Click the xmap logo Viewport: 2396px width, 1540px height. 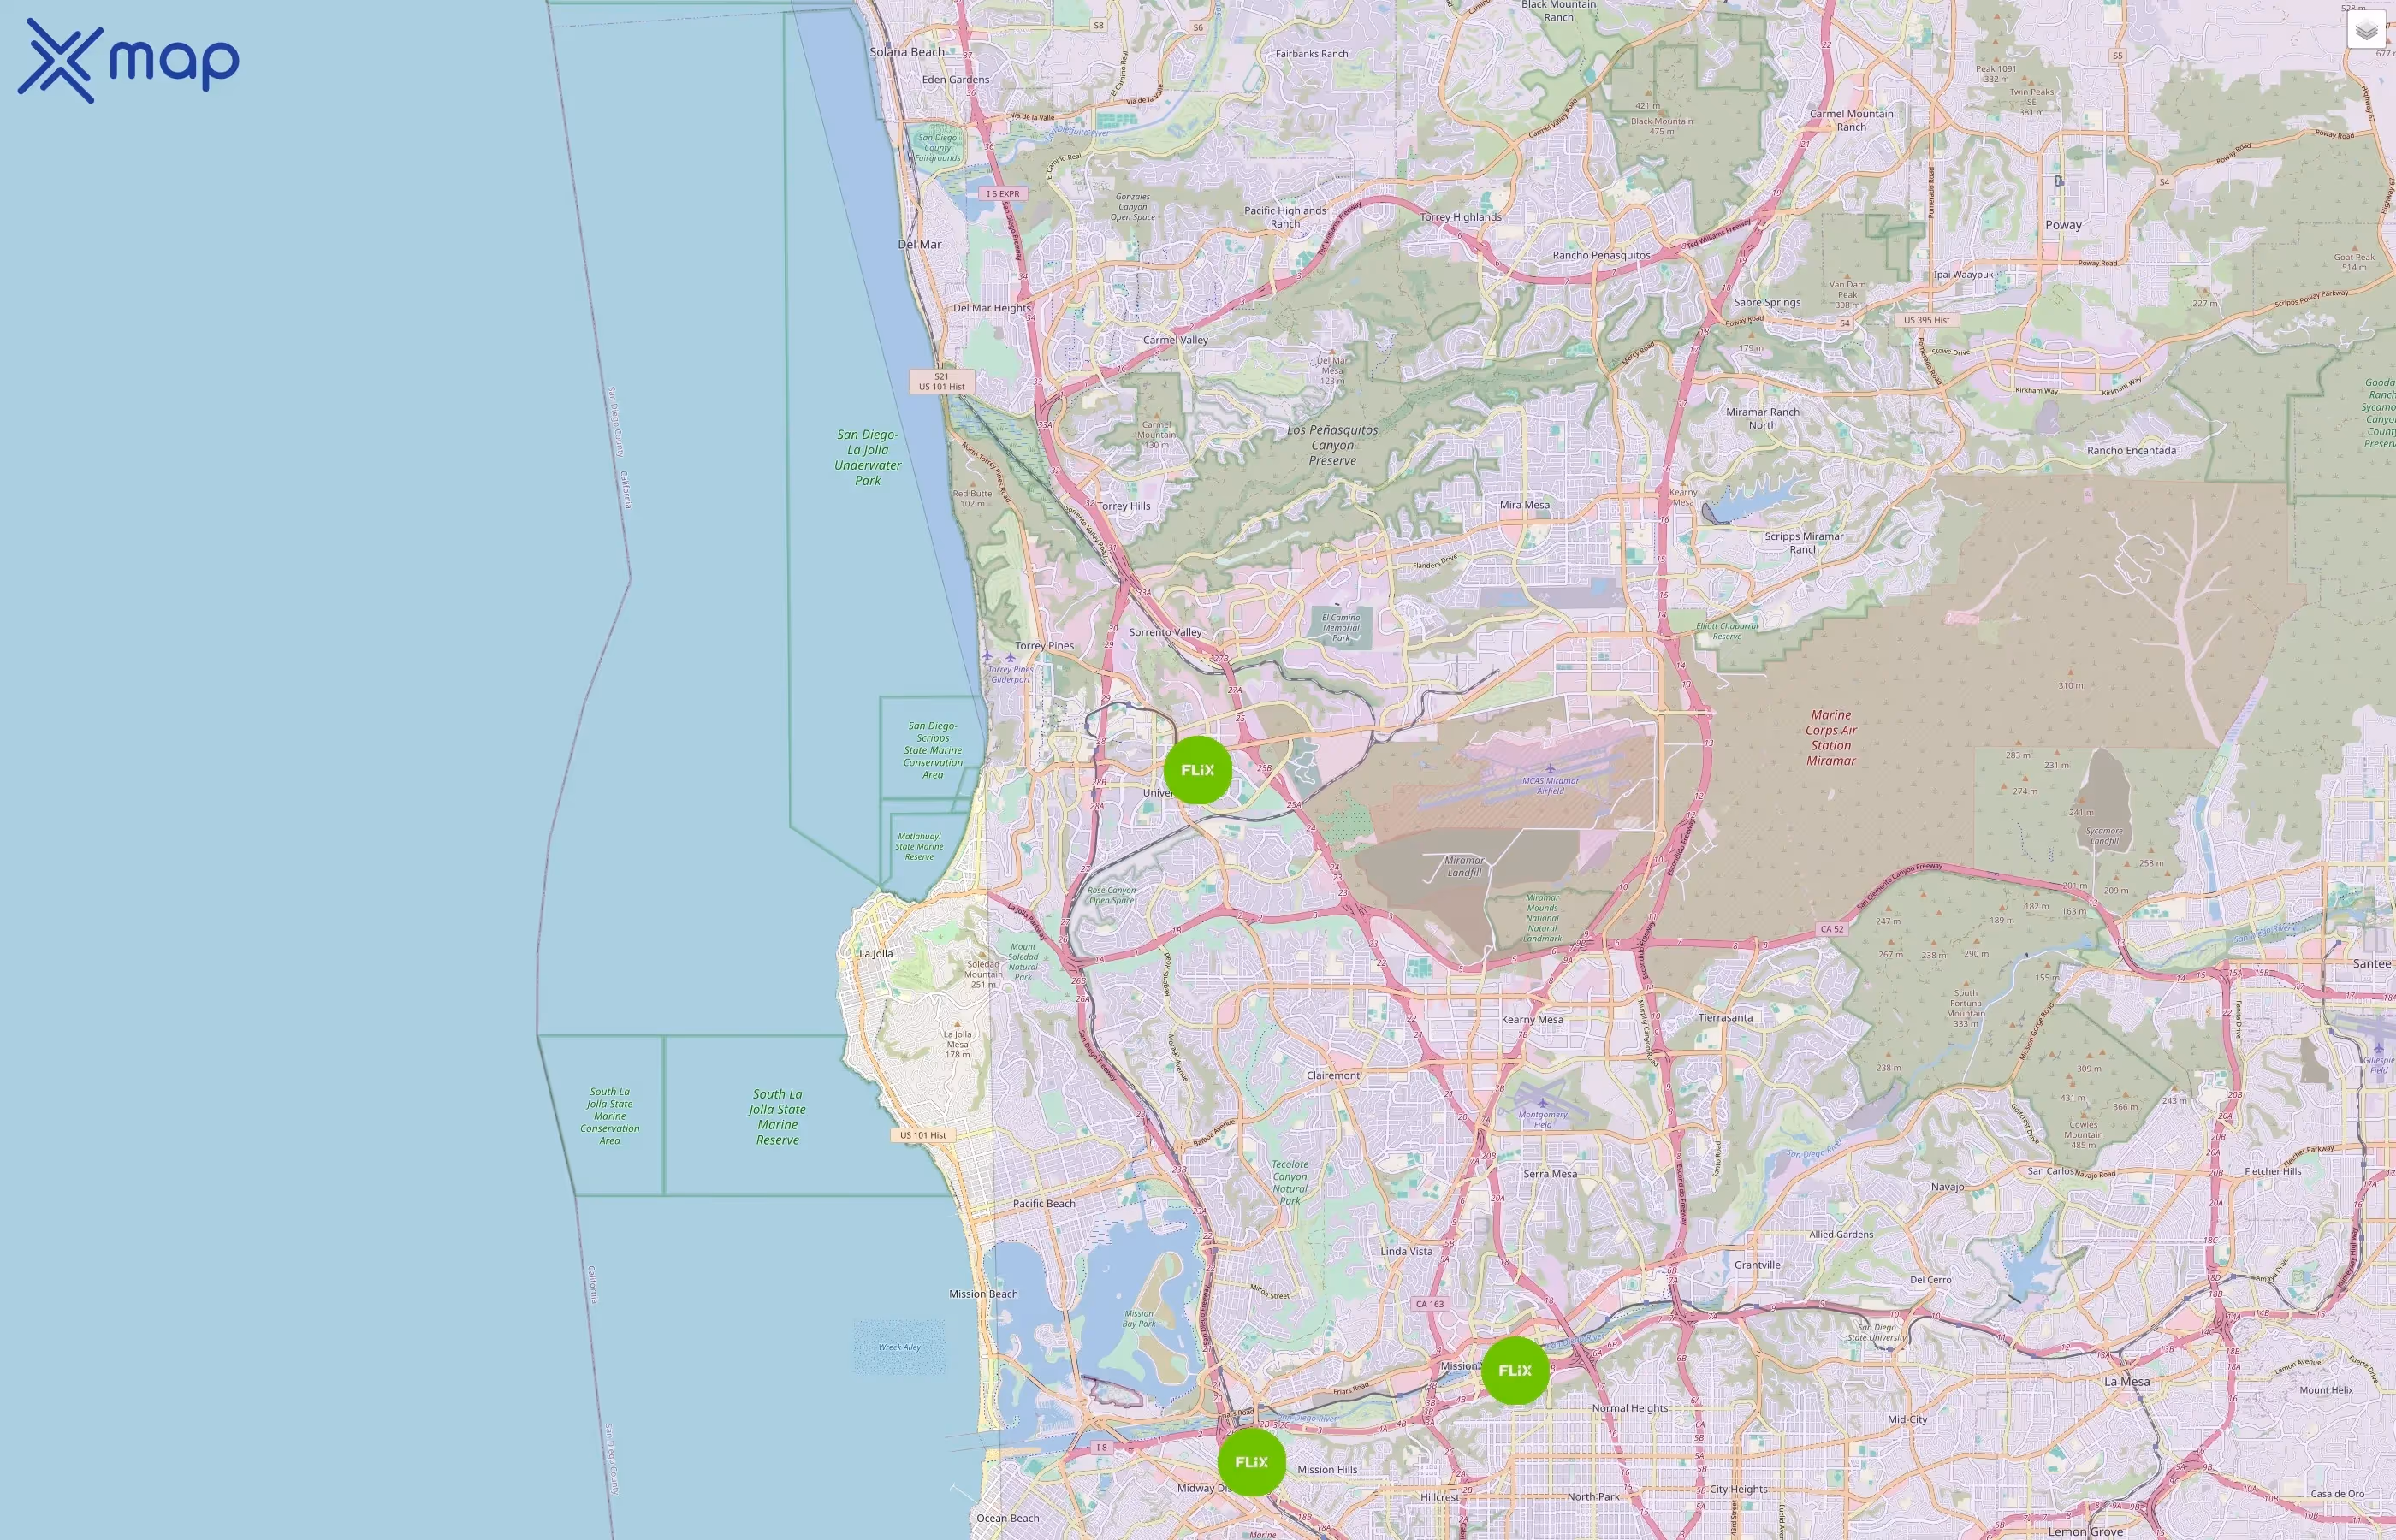point(128,60)
